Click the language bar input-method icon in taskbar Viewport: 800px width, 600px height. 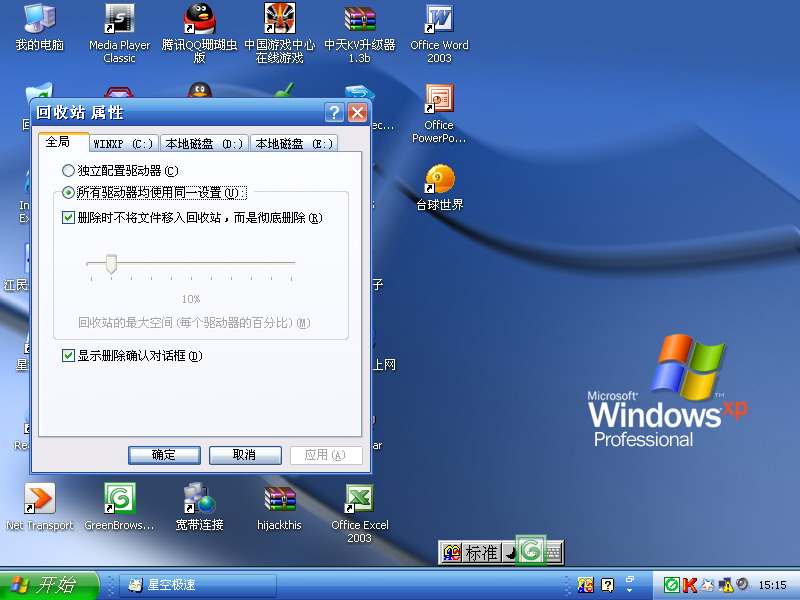(x=585, y=585)
